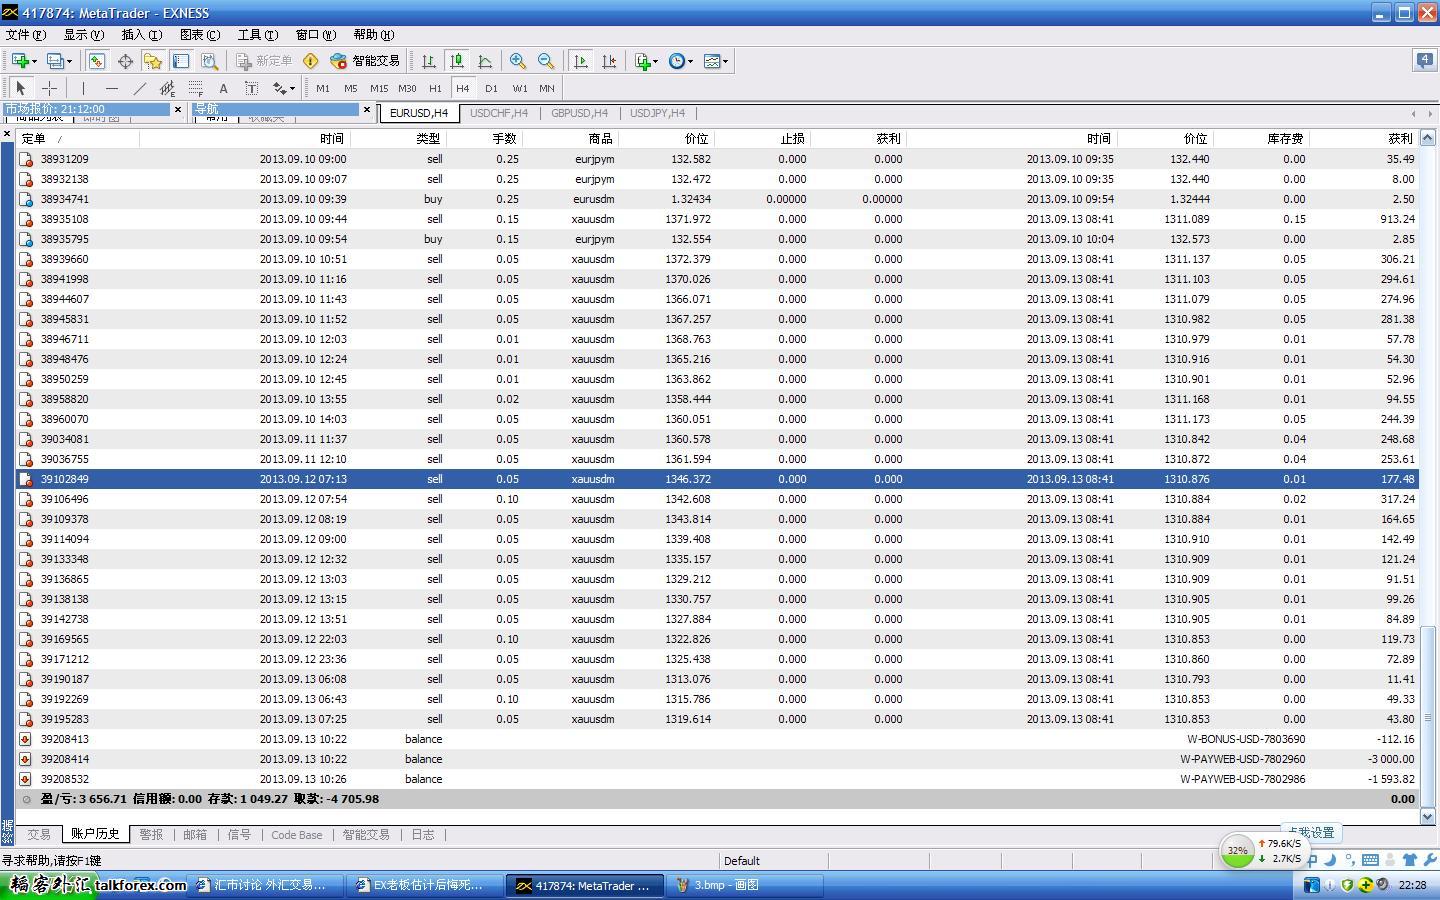The image size is (1440, 900).
Task: Select M15 timeframe
Action: tap(379, 88)
